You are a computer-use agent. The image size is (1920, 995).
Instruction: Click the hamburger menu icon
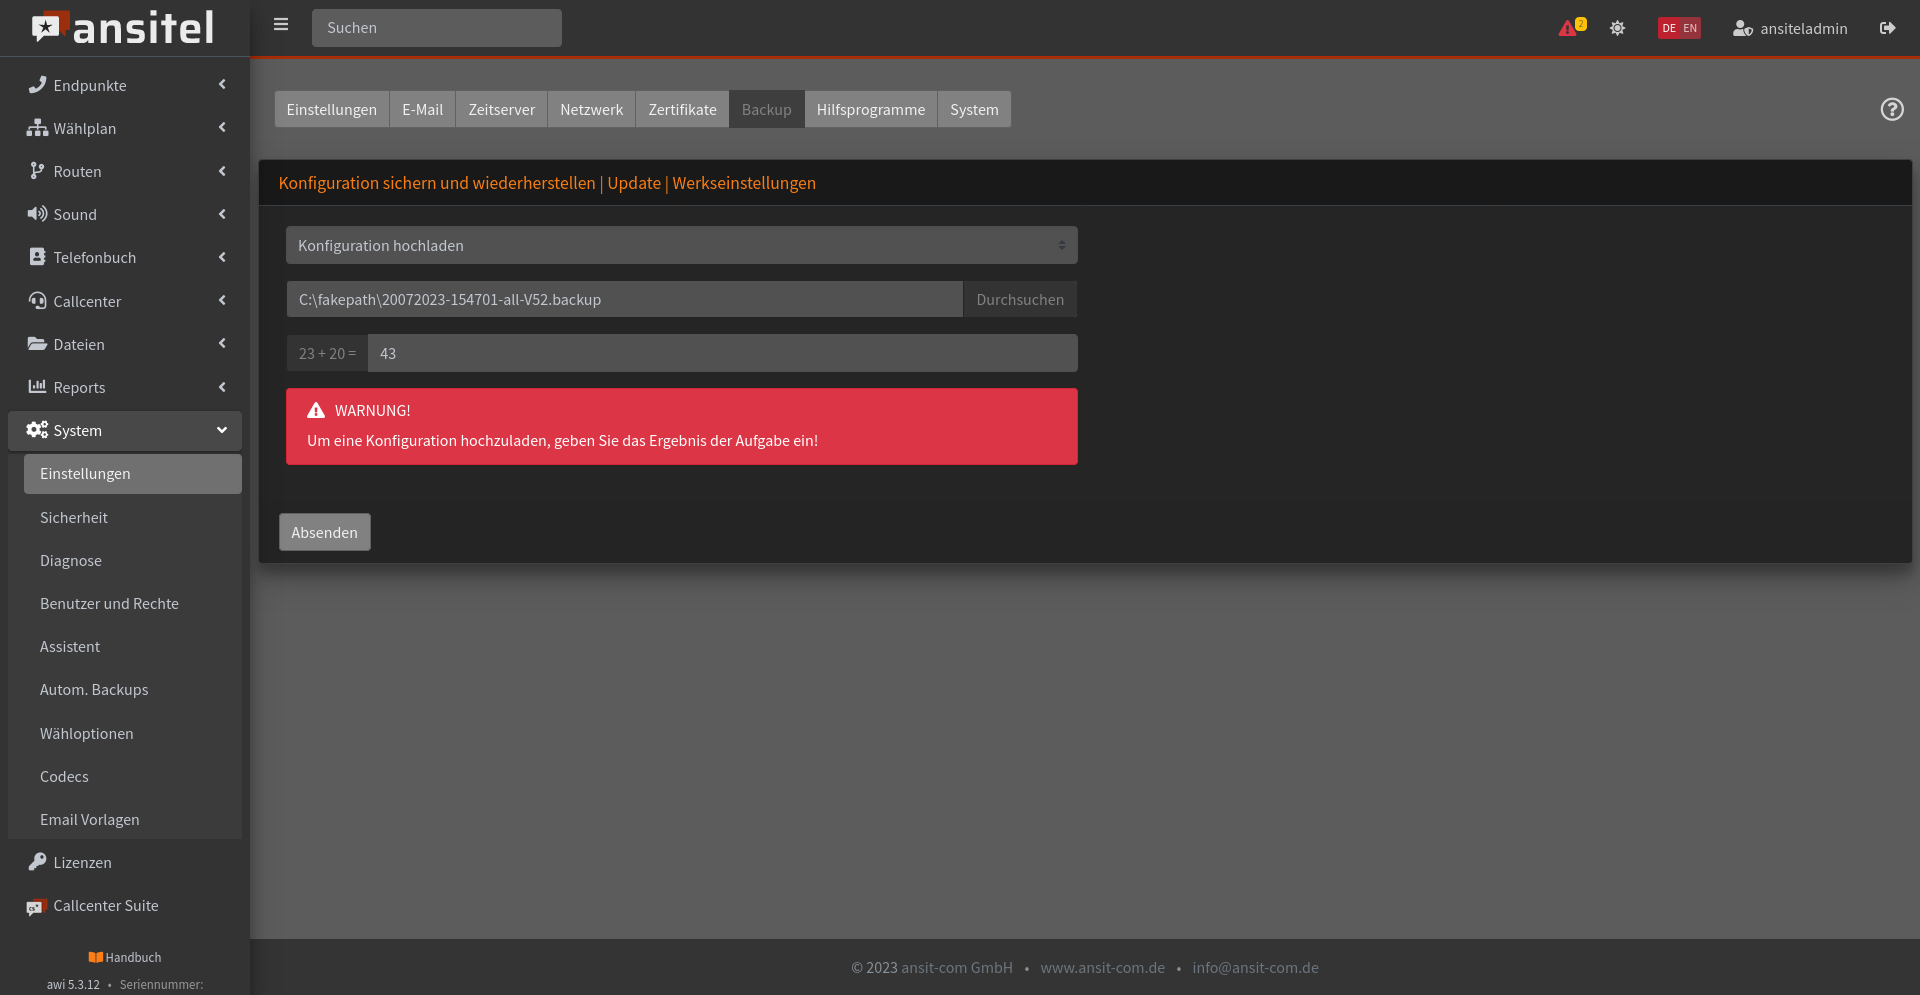[x=281, y=25]
